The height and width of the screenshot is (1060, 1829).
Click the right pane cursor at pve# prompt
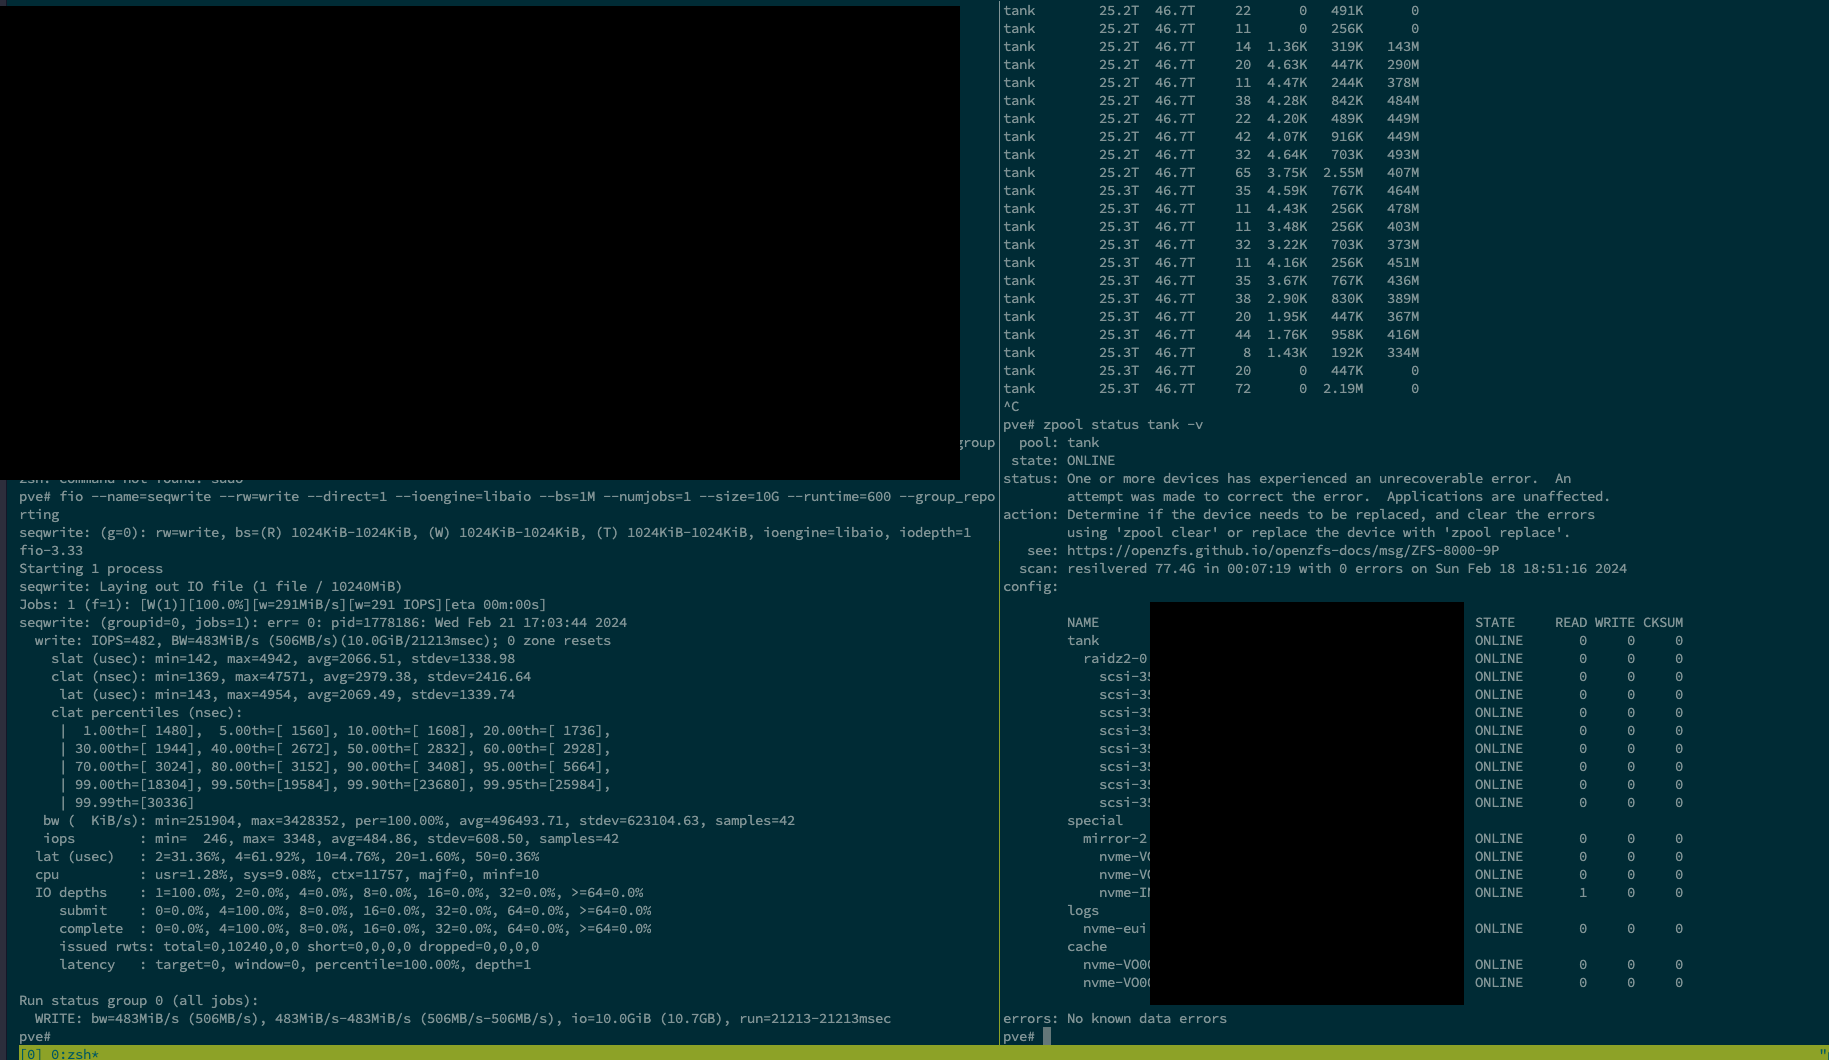tap(1047, 1036)
